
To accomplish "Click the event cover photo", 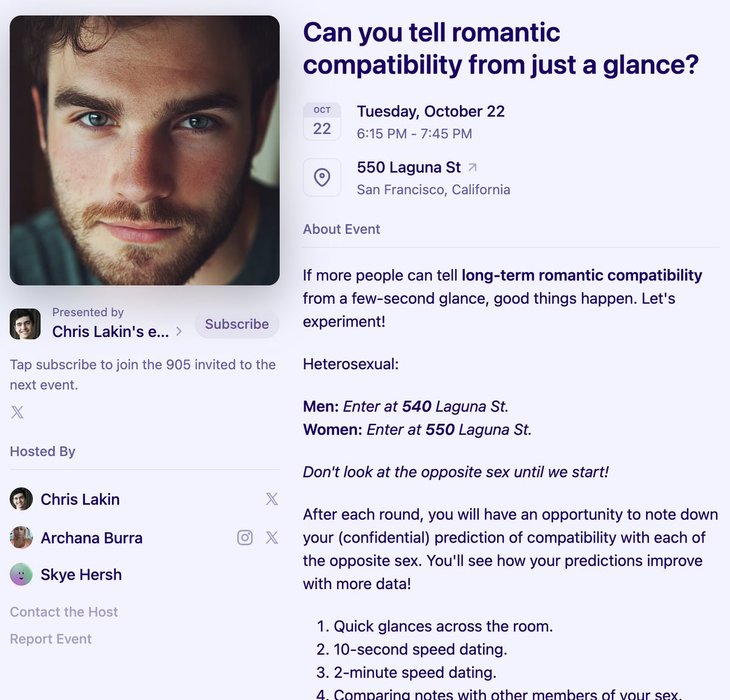I will [x=145, y=150].
